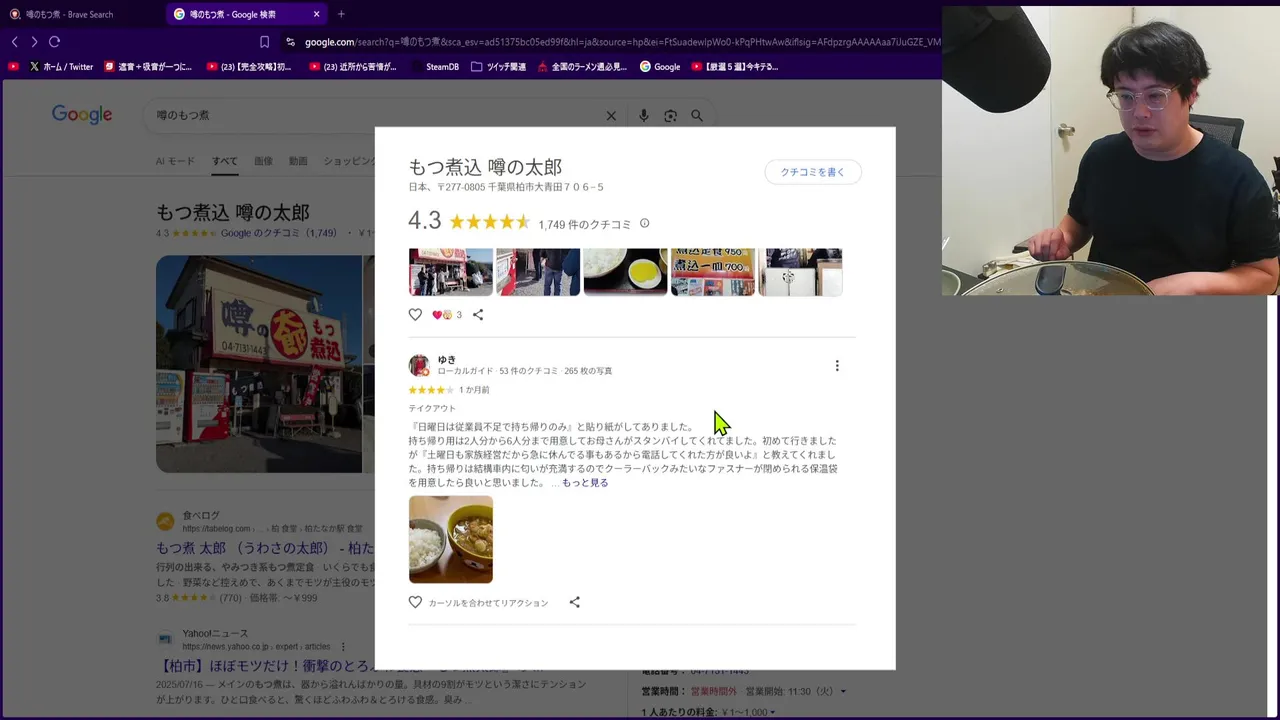Share using icon next to reaction count

click(x=478, y=314)
